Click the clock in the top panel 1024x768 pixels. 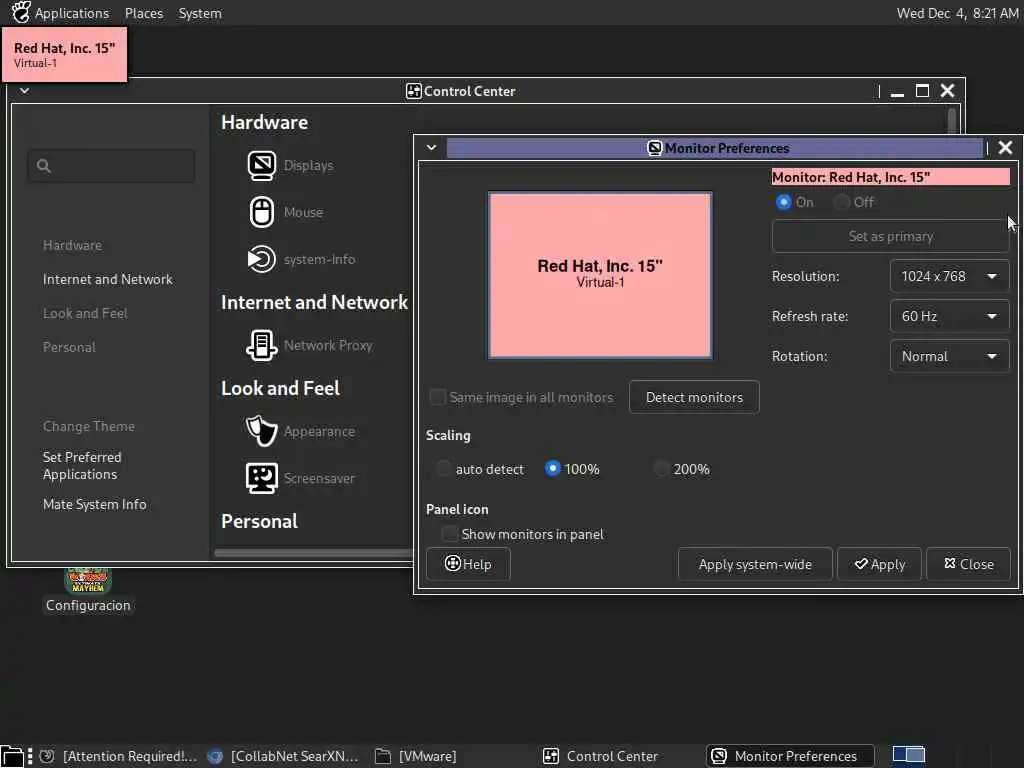point(957,13)
